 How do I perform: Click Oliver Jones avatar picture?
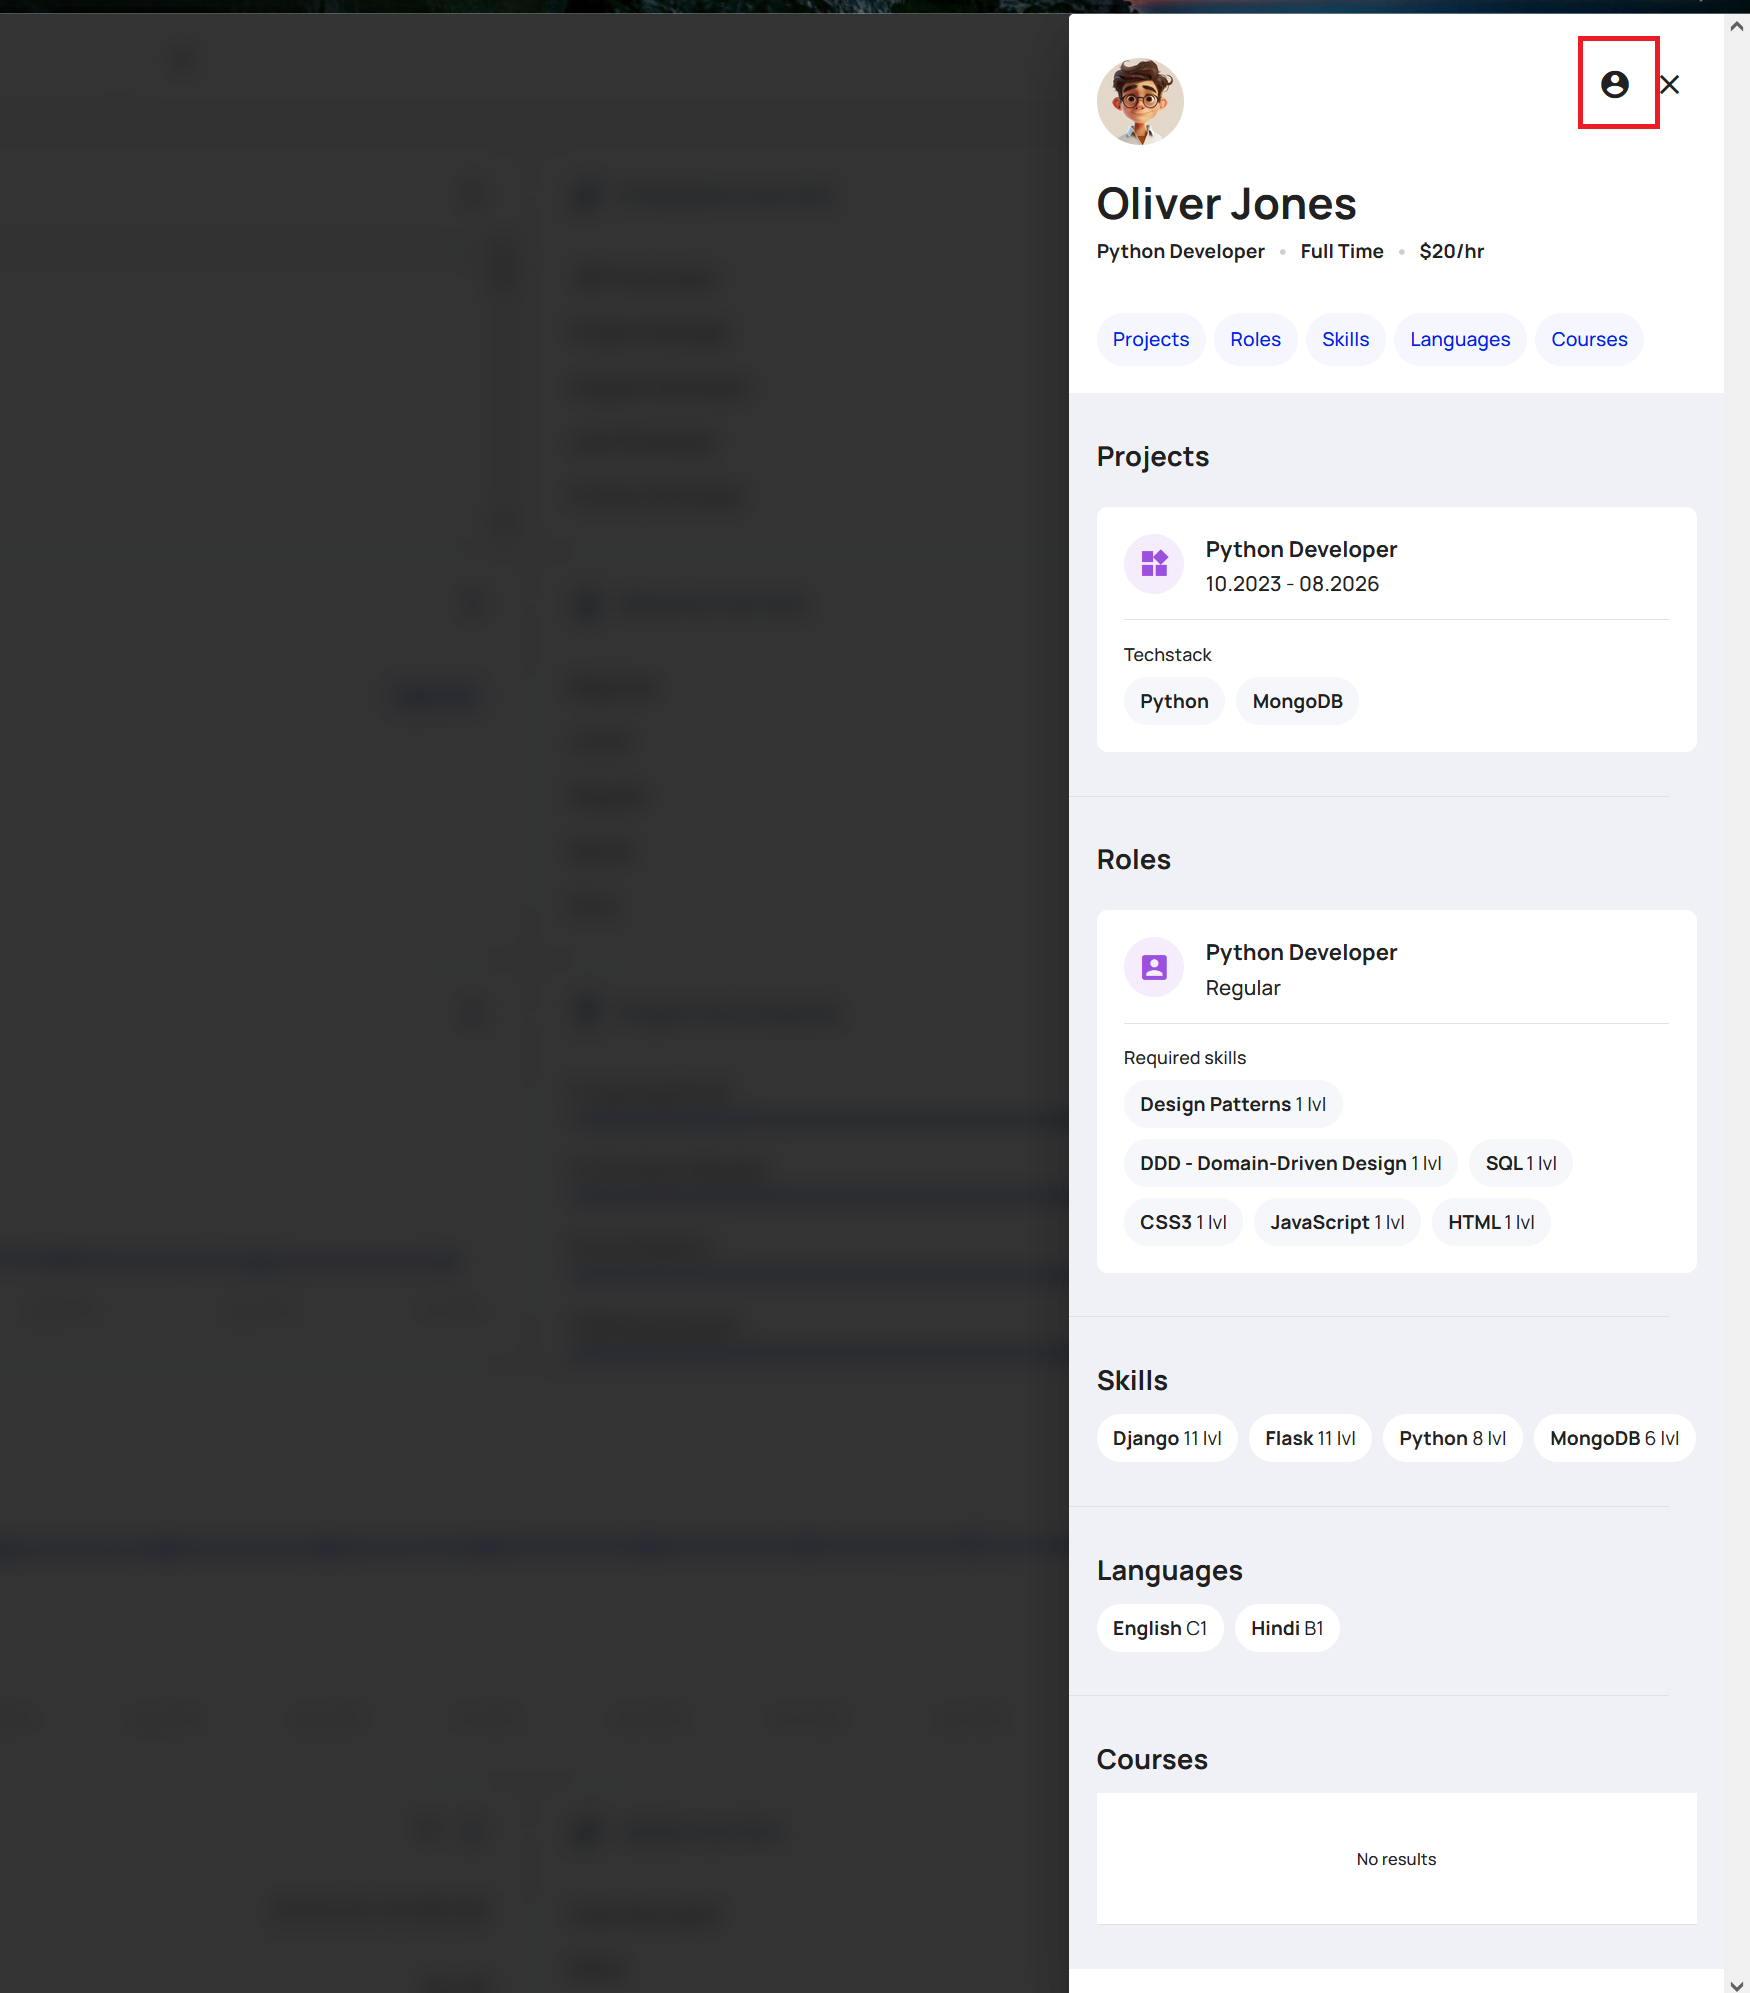[x=1140, y=101]
